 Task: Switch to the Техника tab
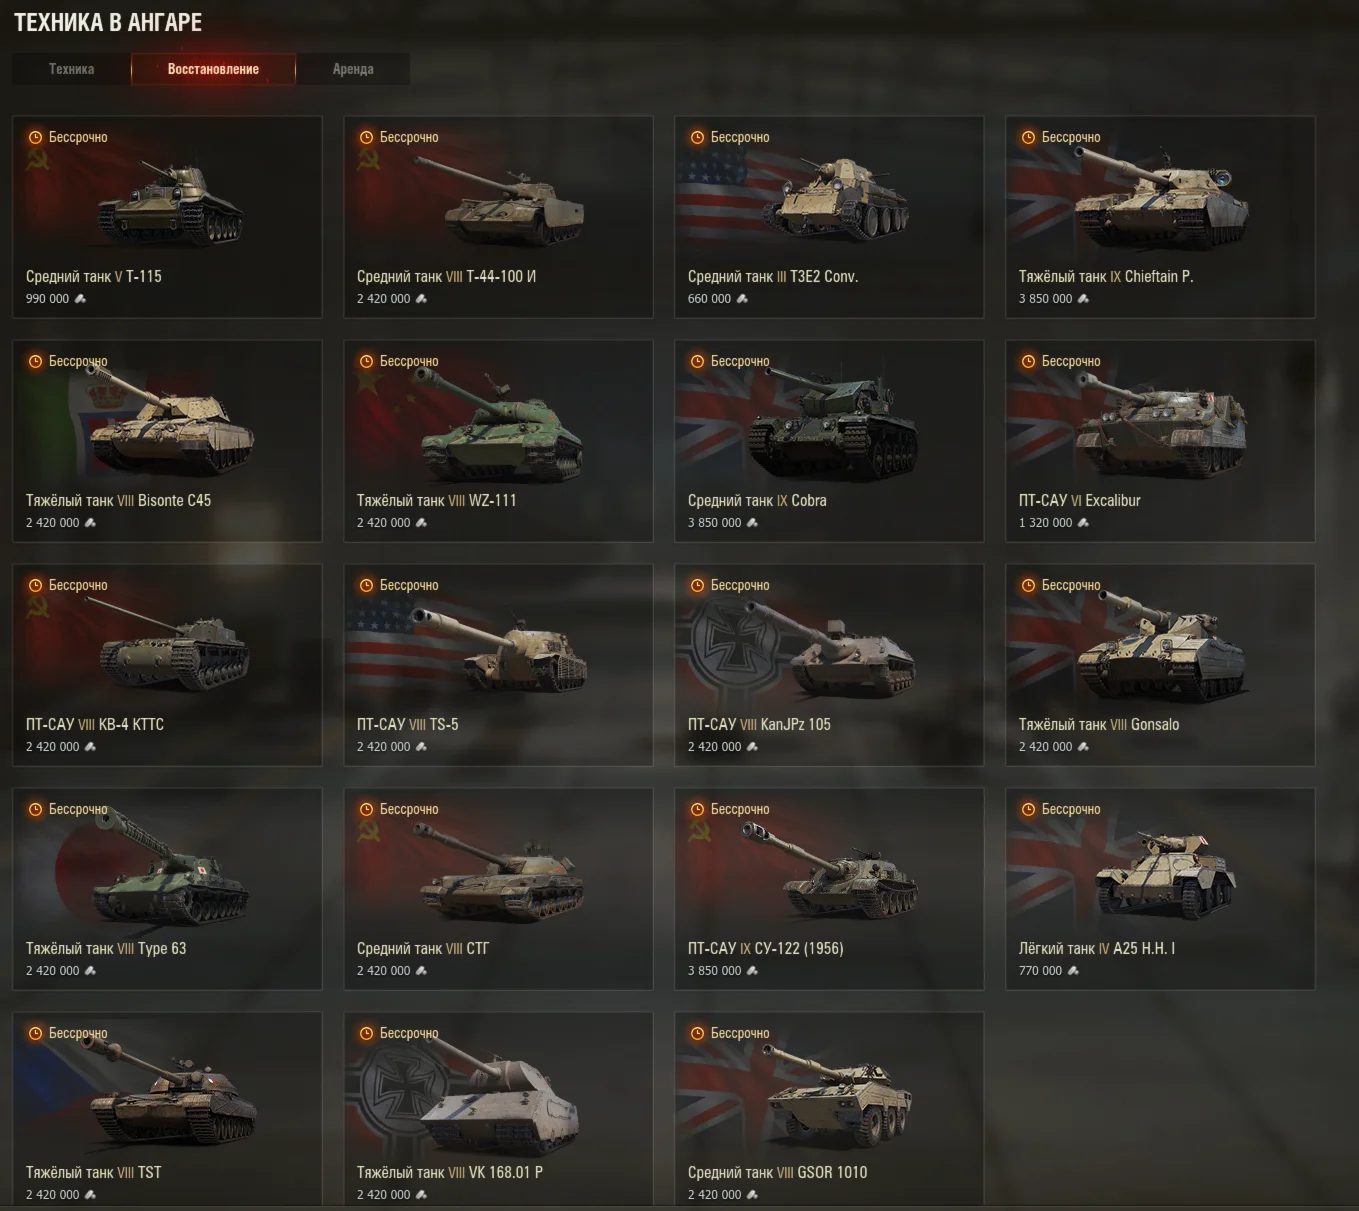71,69
